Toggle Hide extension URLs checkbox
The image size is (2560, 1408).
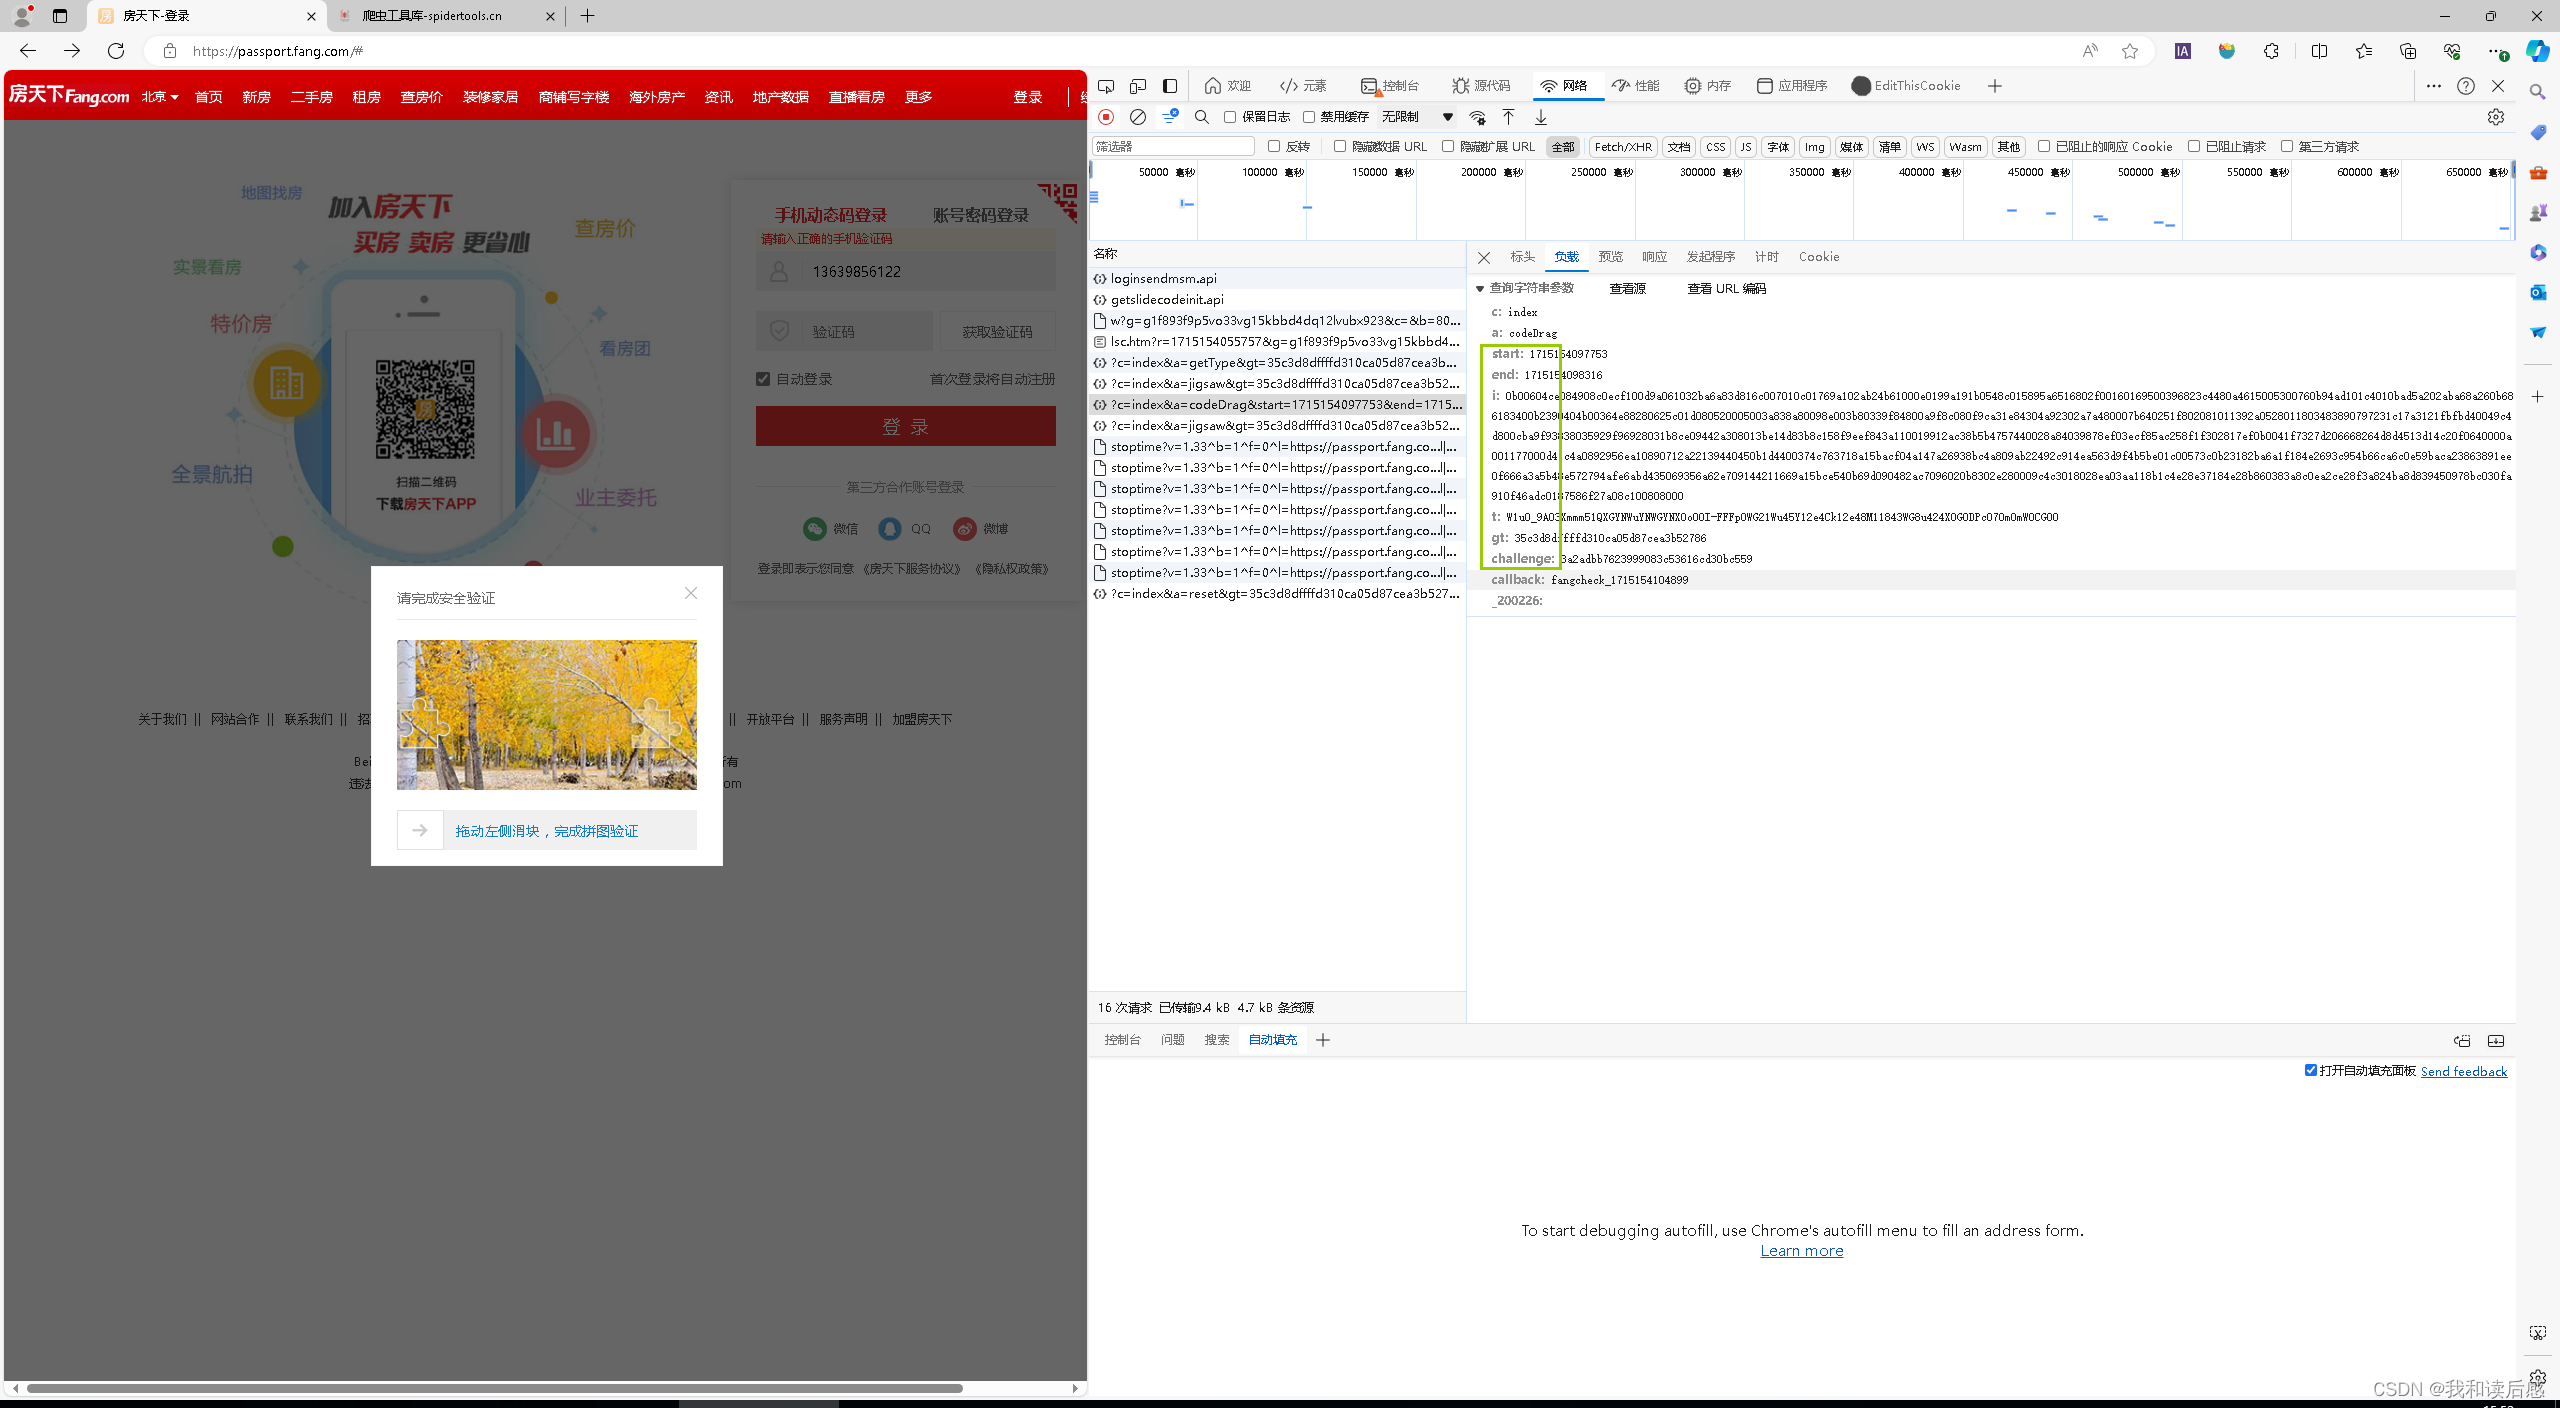click(1447, 146)
